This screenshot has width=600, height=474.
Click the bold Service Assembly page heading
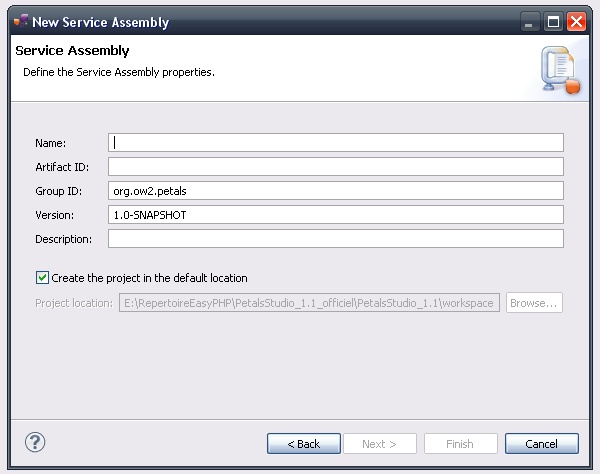tap(72, 51)
